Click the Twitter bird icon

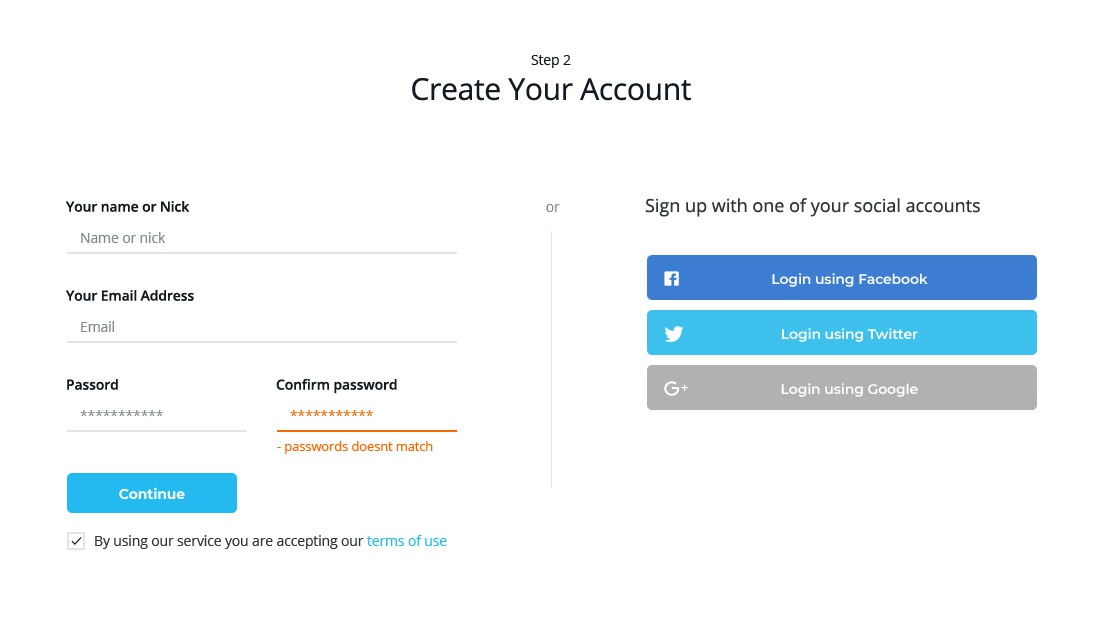[674, 334]
